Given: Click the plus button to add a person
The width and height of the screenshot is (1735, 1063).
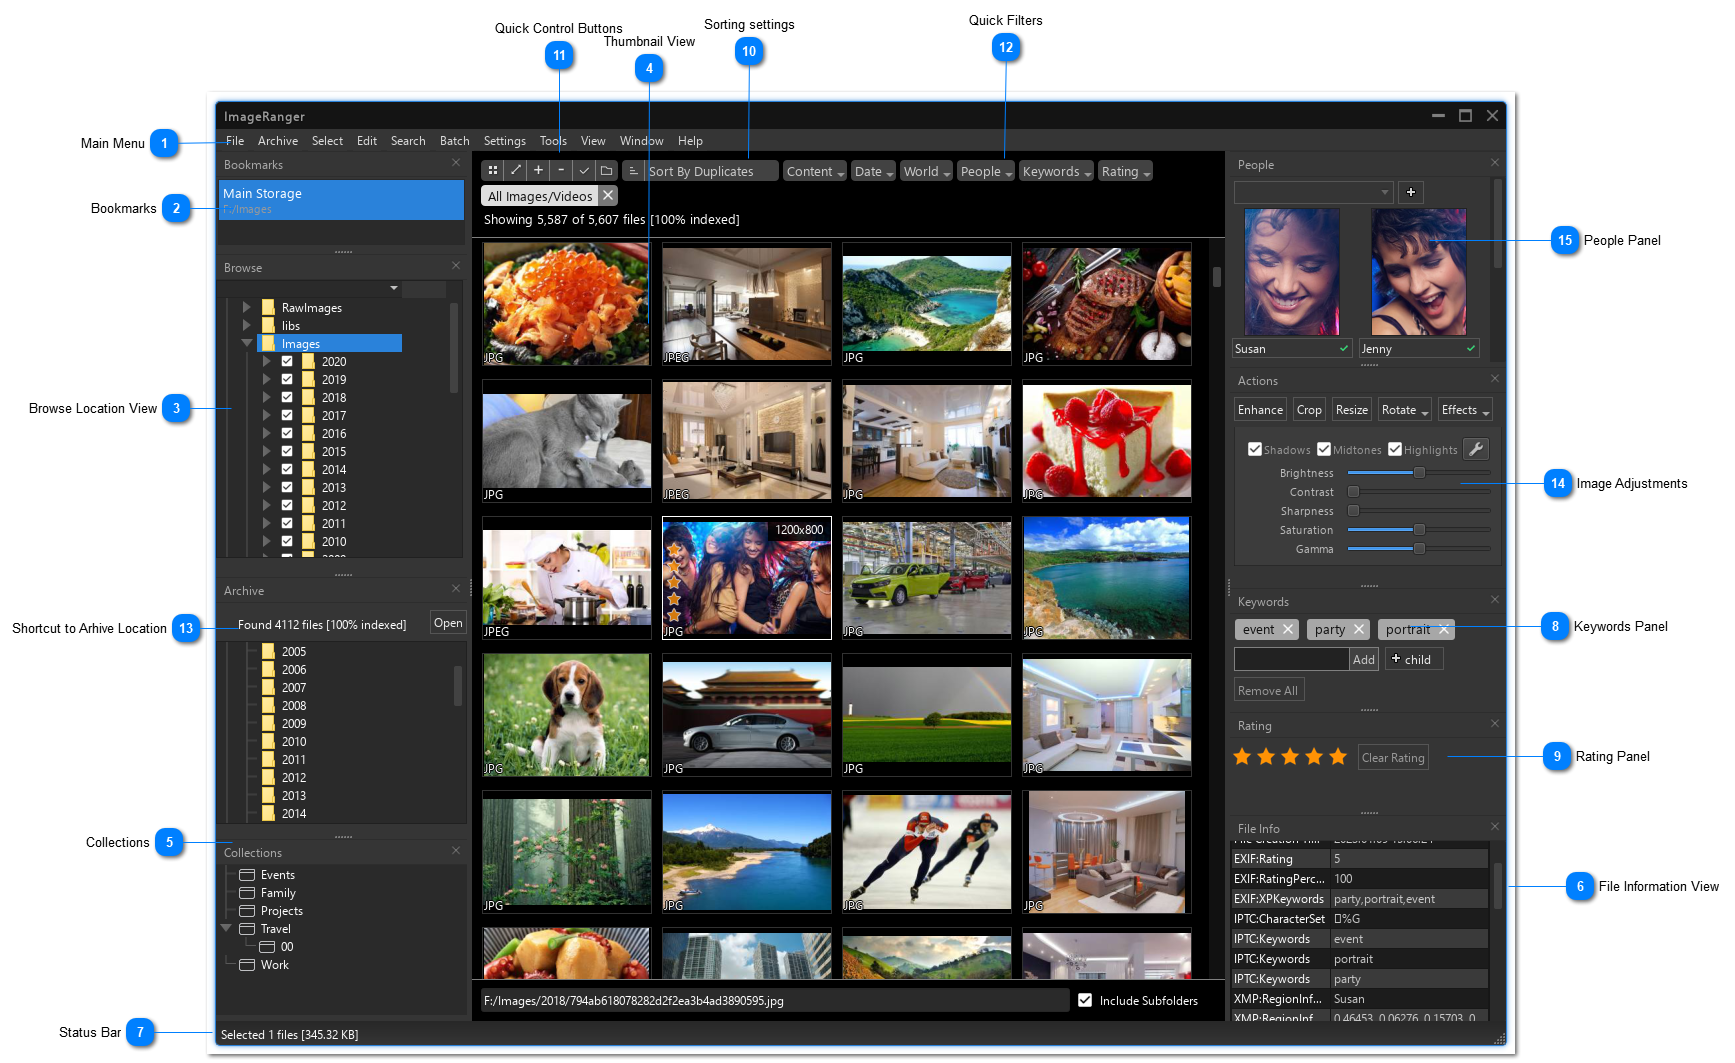Looking at the screenshot, I should [x=1411, y=192].
